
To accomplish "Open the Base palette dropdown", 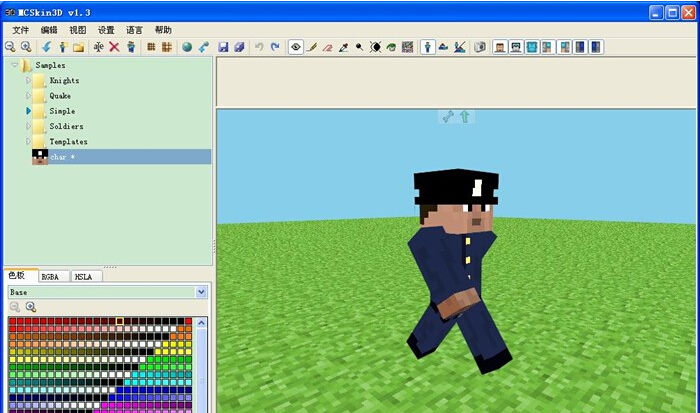I will point(202,292).
